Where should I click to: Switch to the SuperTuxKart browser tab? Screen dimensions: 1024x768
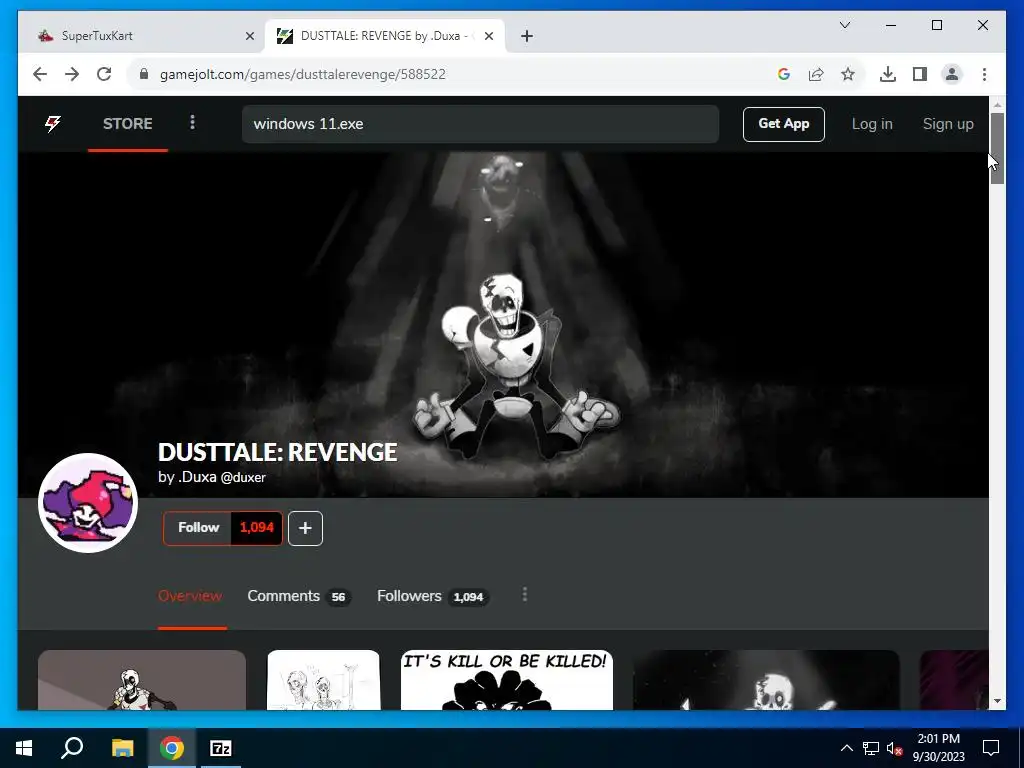(x=138, y=36)
